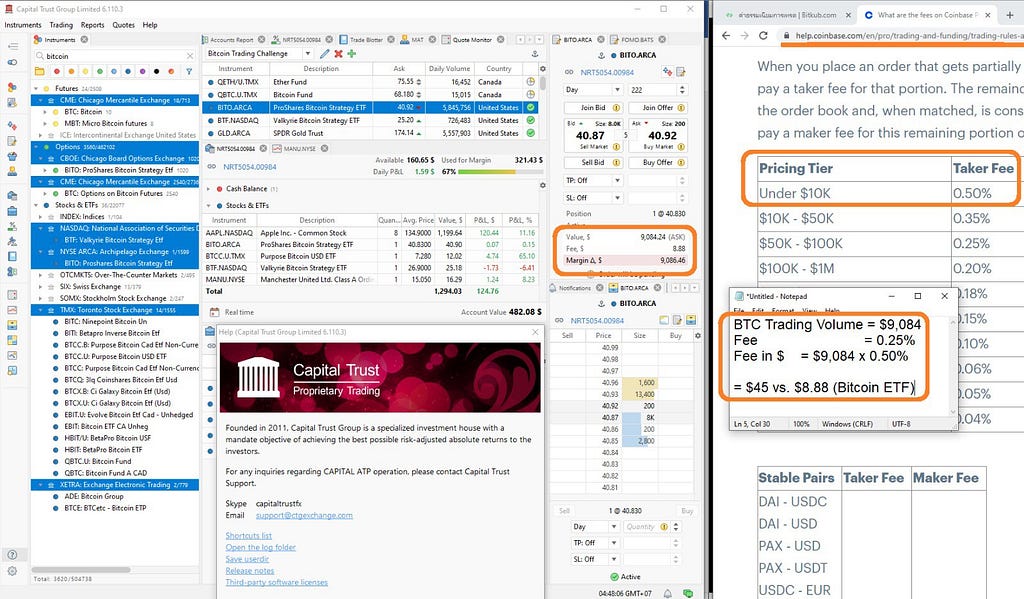Screen dimensions: 1024x599
Task: Click the notification bell icon in status bar
Action: point(667,593)
